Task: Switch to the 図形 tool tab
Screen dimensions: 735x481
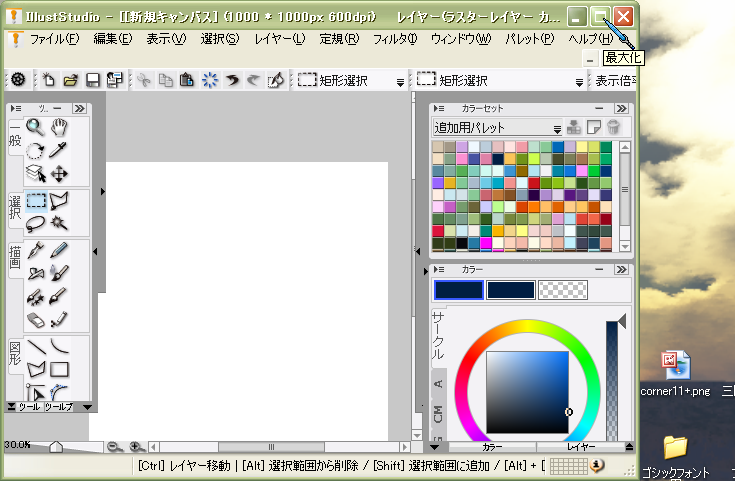Action: click(15, 354)
